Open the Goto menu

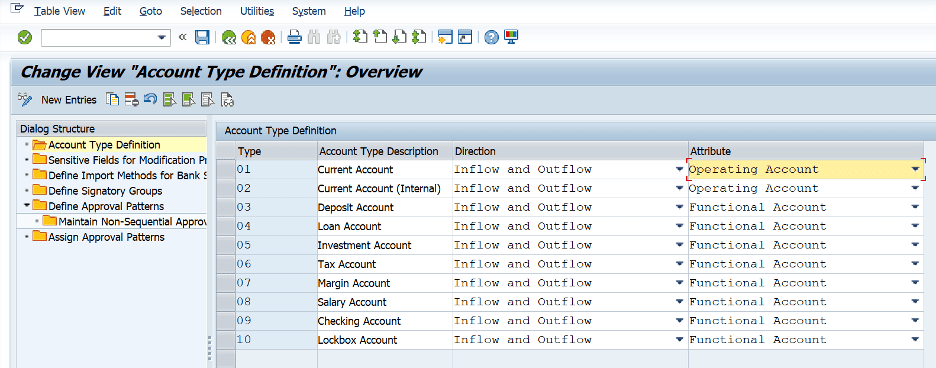pos(150,11)
